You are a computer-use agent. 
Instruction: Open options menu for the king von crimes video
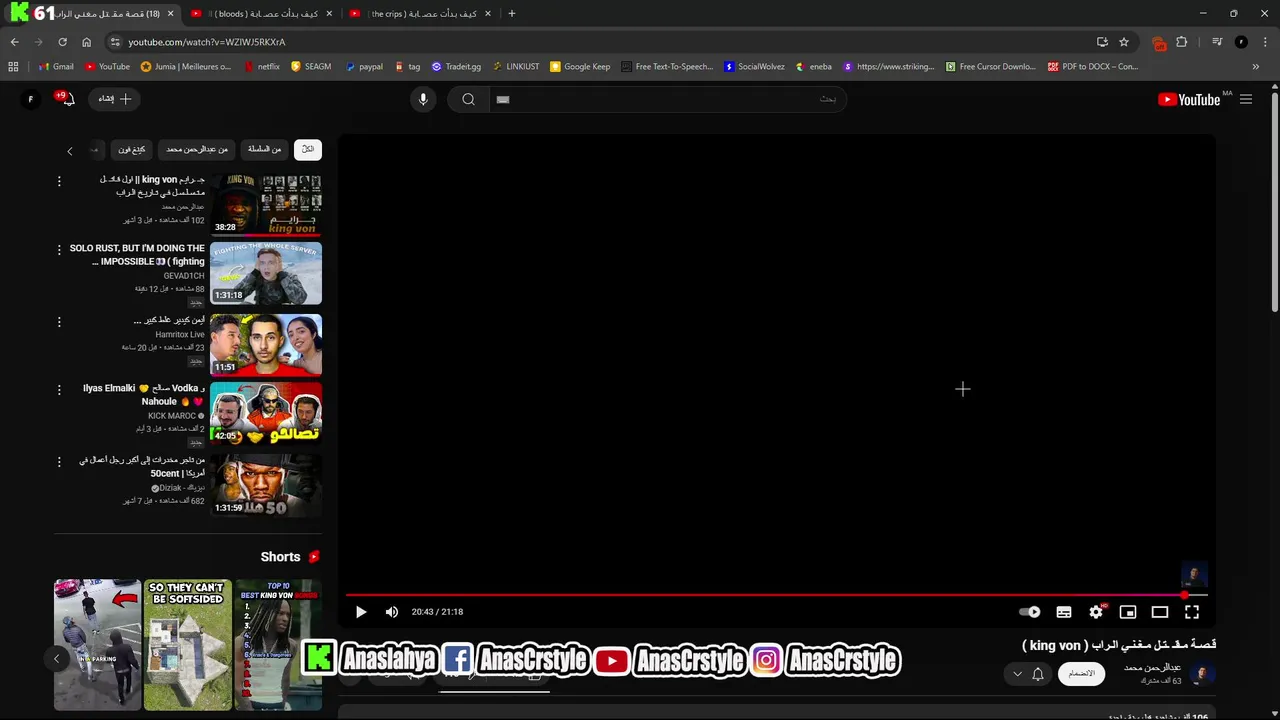click(x=59, y=181)
